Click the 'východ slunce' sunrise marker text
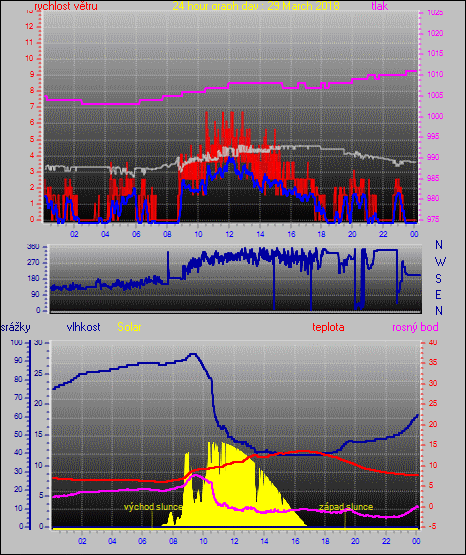 tap(153, 507)
